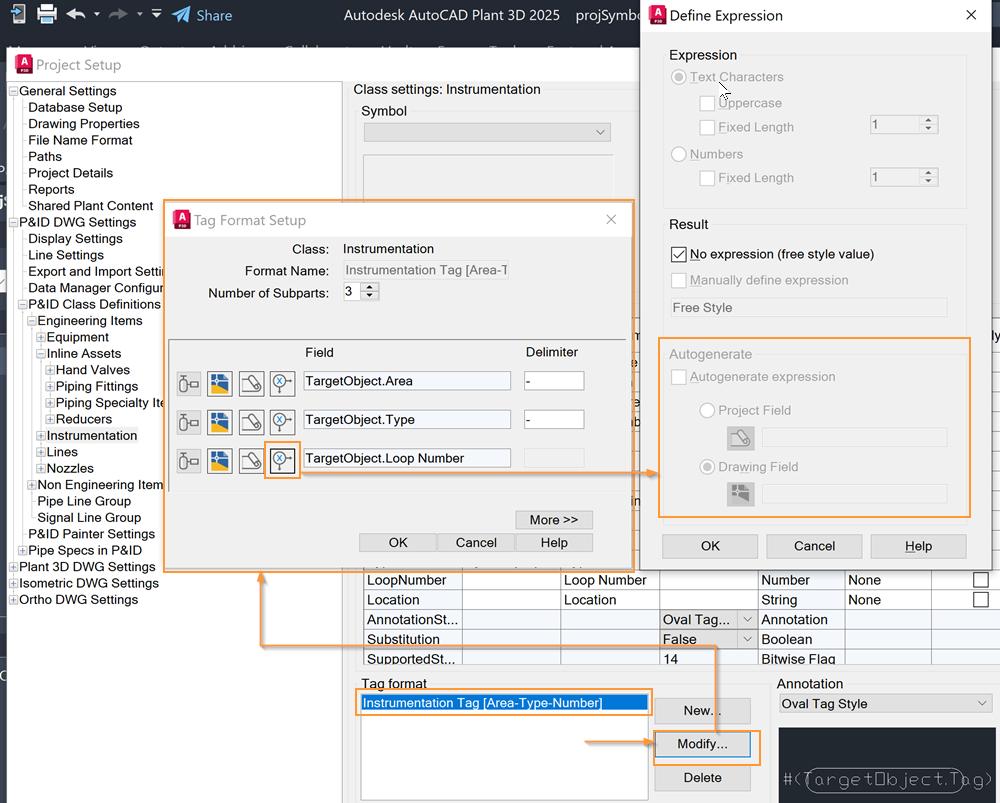Image resolution: width=1000 pixels, height=803 pixels.
Task: Click define expression icon in TargetObject.Type row
Action: [282, 422]
